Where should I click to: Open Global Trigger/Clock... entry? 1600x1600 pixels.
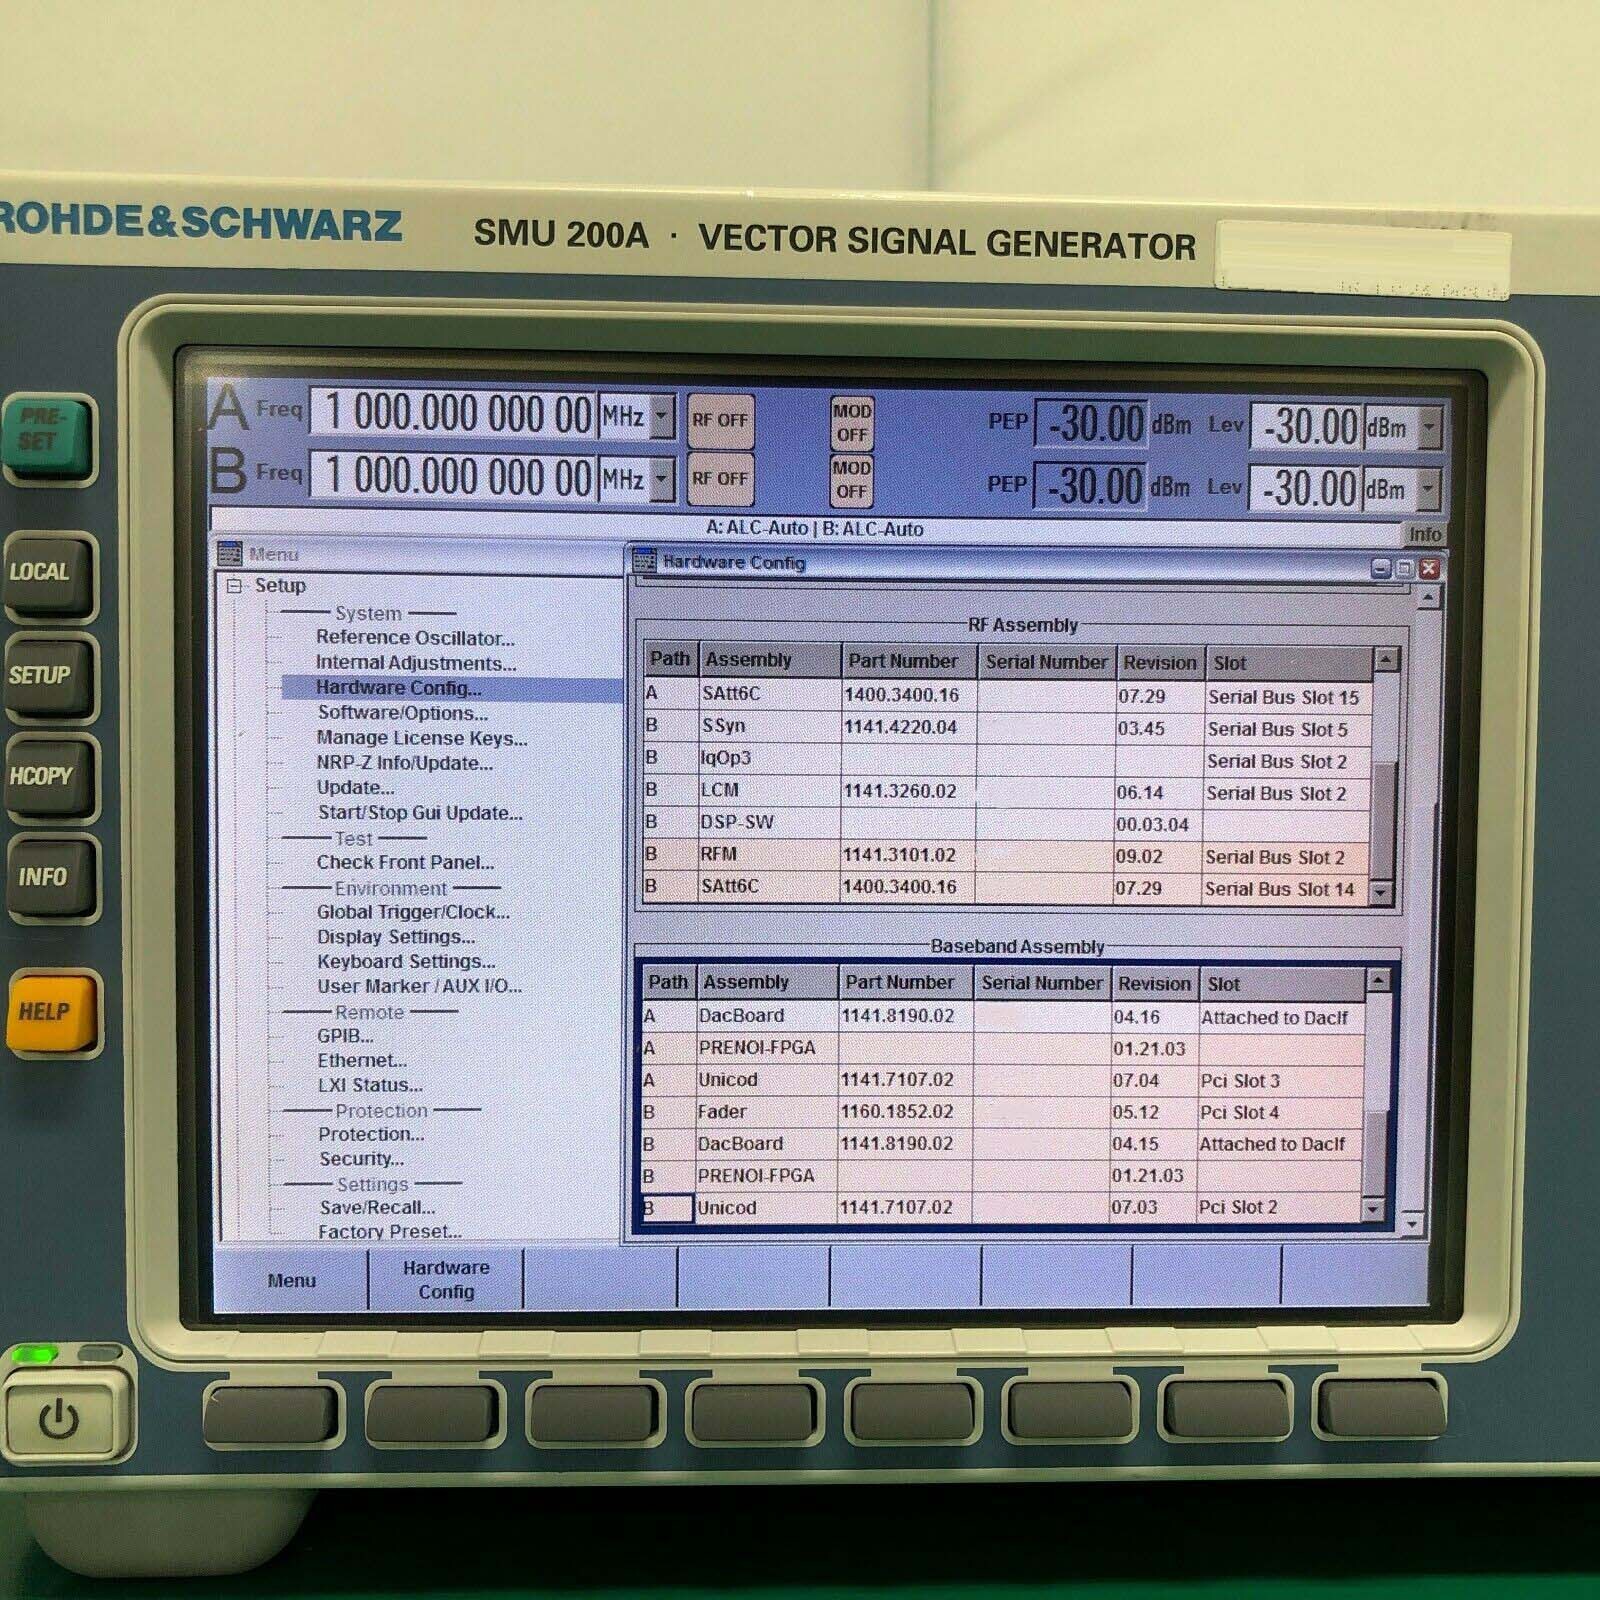click(x=413, y=912)
